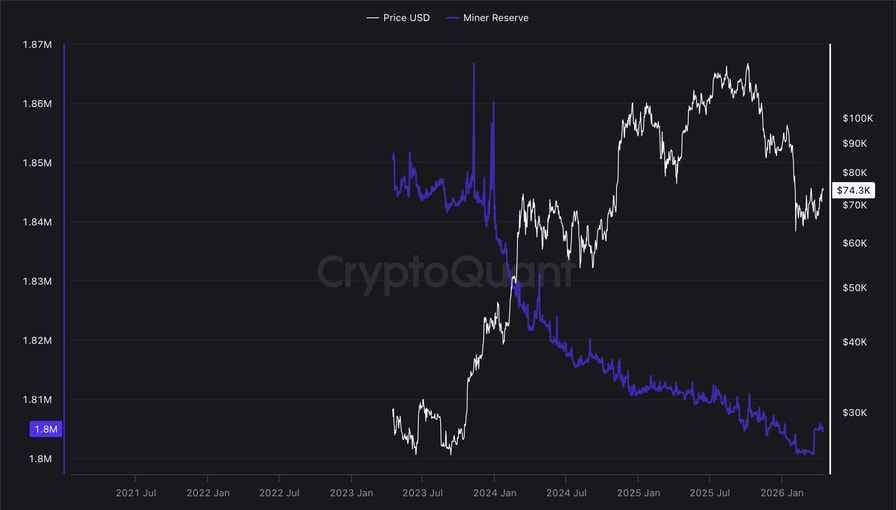Click the CryptoQuant watermark in the chart

pyautogui.click(x=446, y=272)
